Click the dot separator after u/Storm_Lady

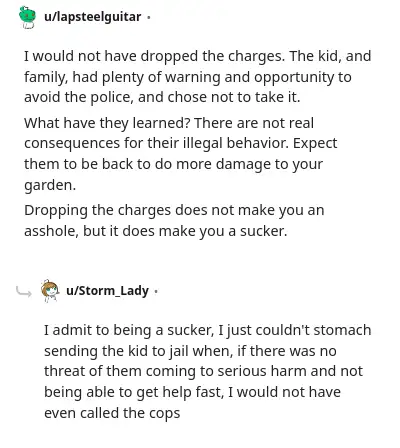(x=156, y=292)
